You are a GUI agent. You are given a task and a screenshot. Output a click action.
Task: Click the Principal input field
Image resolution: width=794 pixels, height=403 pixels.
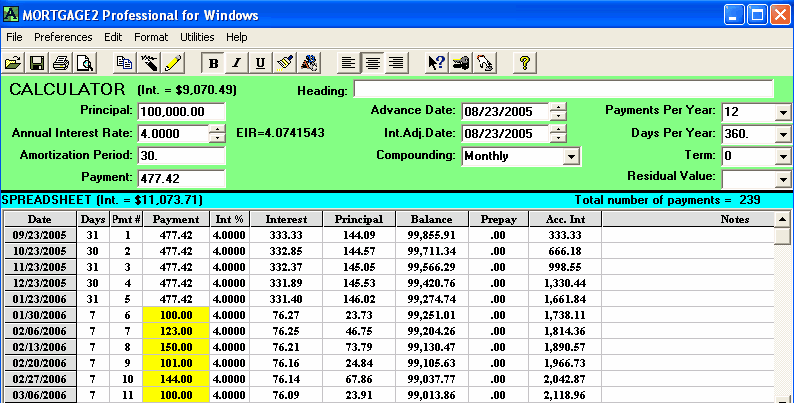[x=181, y=111]
